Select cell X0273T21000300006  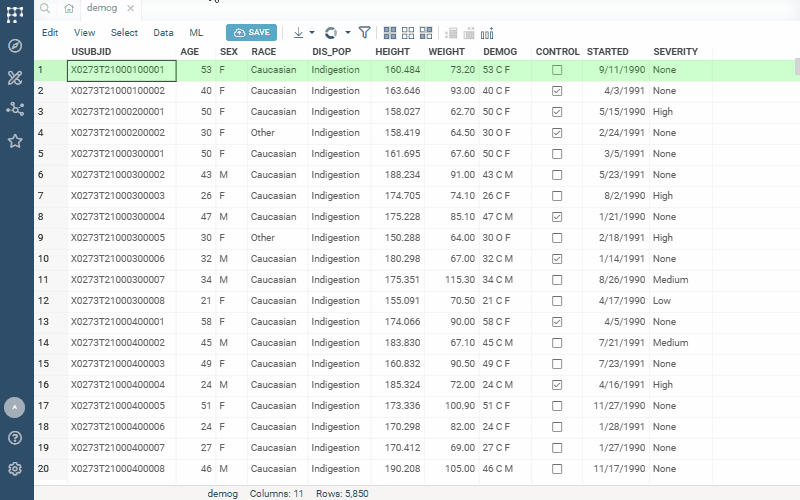click(122, 259)
